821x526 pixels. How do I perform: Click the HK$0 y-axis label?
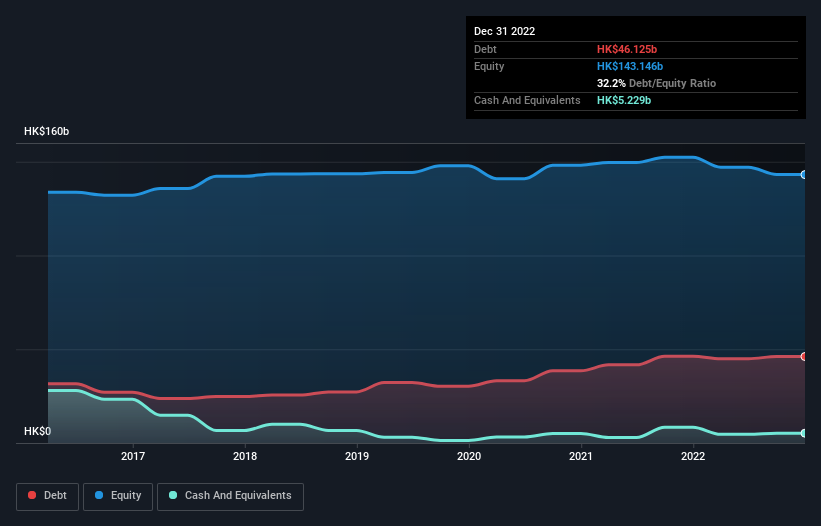(38, 431)
